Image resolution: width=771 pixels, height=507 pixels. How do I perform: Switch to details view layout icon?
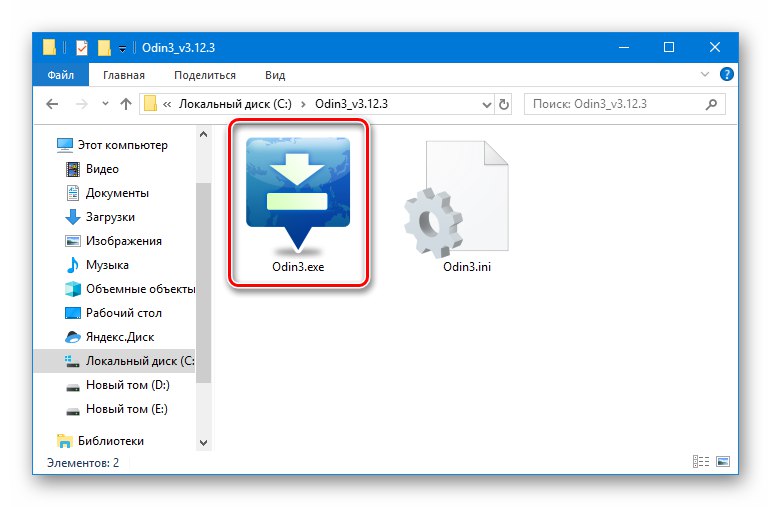click(701, 462)
